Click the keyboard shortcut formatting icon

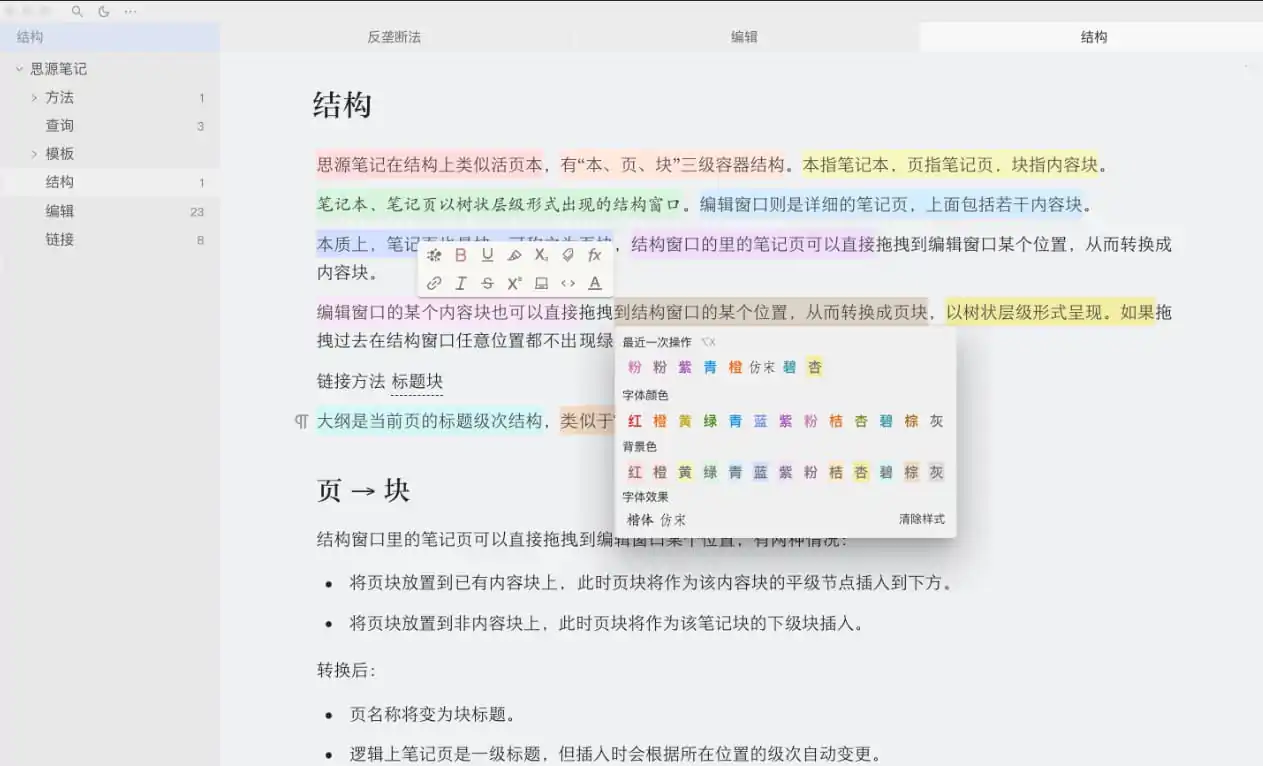coord(540,283)
